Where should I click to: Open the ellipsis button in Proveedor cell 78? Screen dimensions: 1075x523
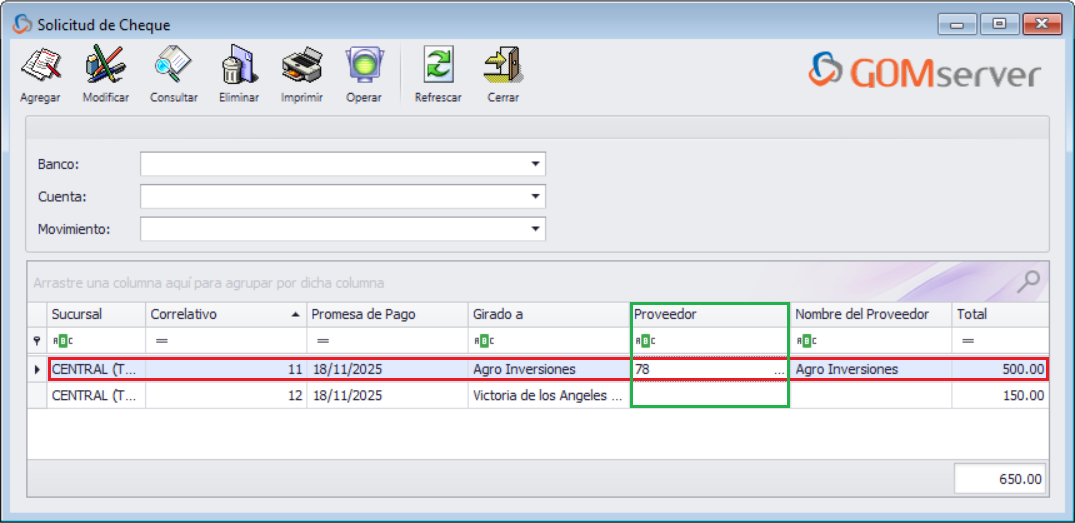(x=780, y=370)
